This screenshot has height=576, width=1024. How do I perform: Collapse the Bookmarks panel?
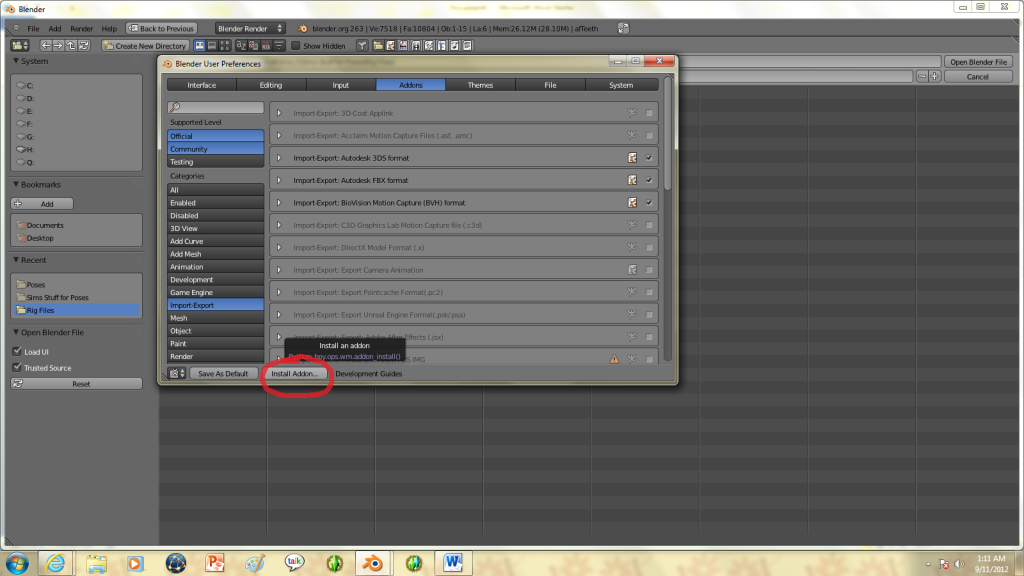tap(16, 184)
